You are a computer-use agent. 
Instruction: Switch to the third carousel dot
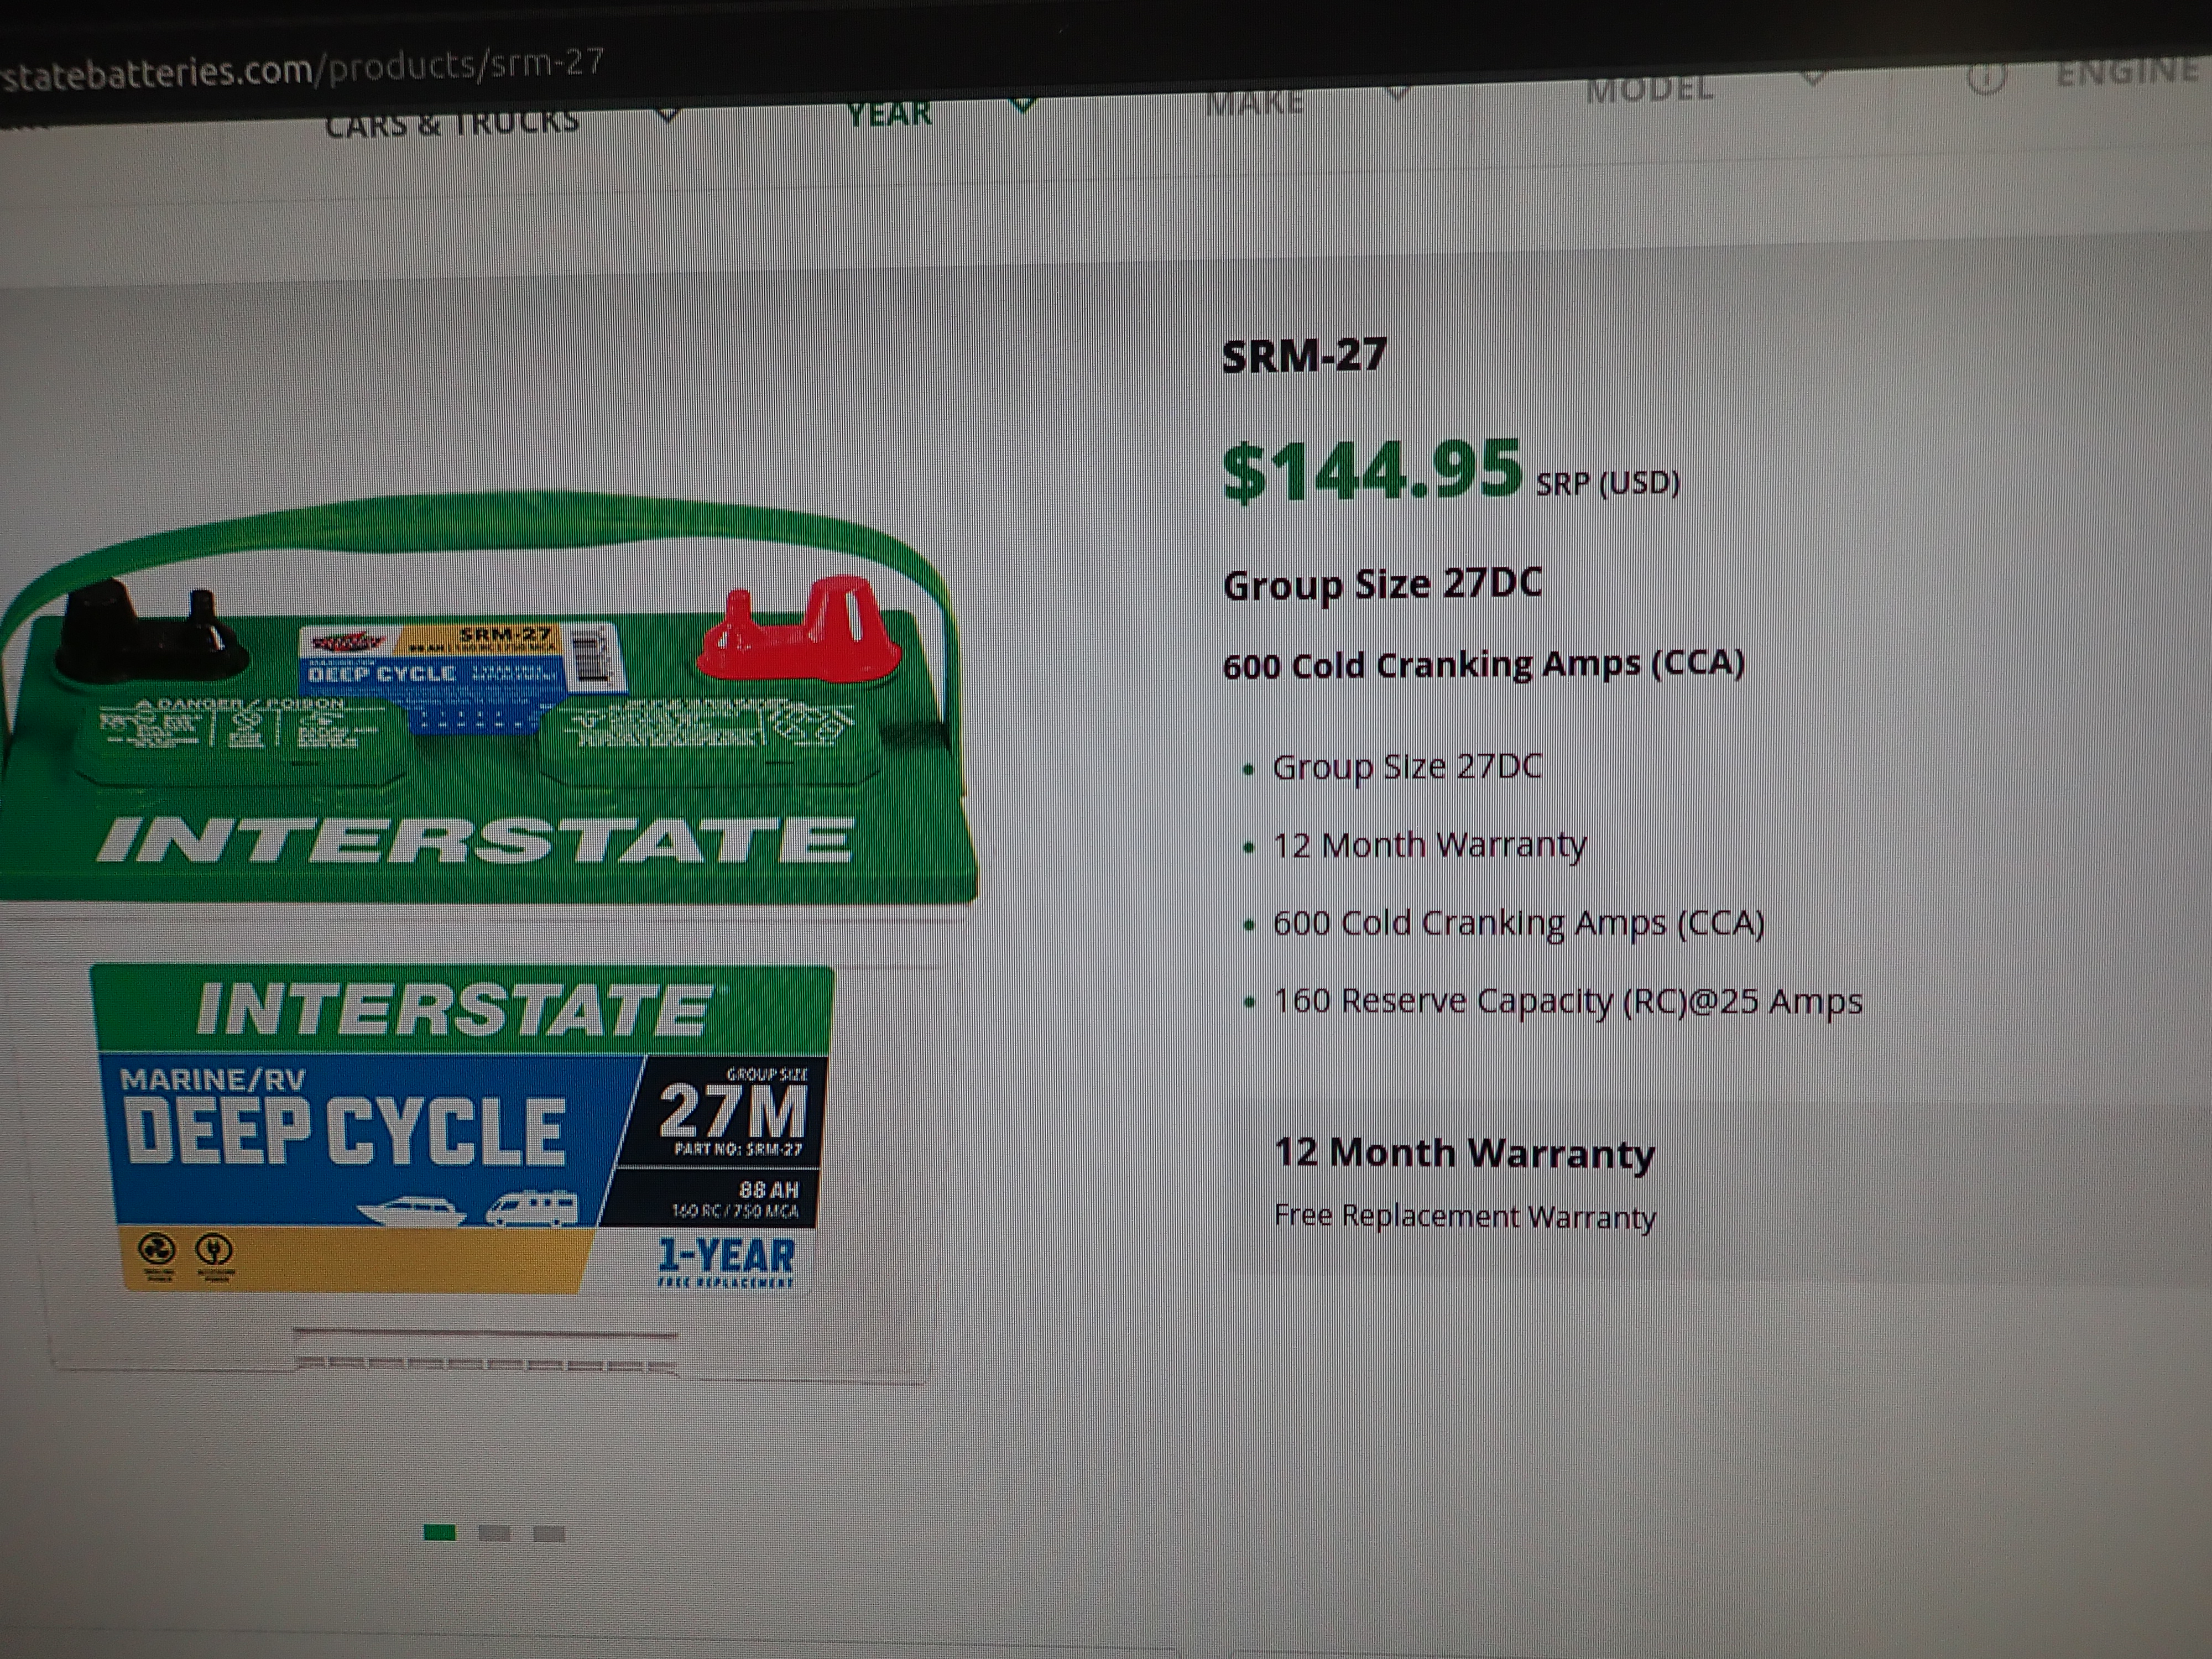click(549, 1533)
